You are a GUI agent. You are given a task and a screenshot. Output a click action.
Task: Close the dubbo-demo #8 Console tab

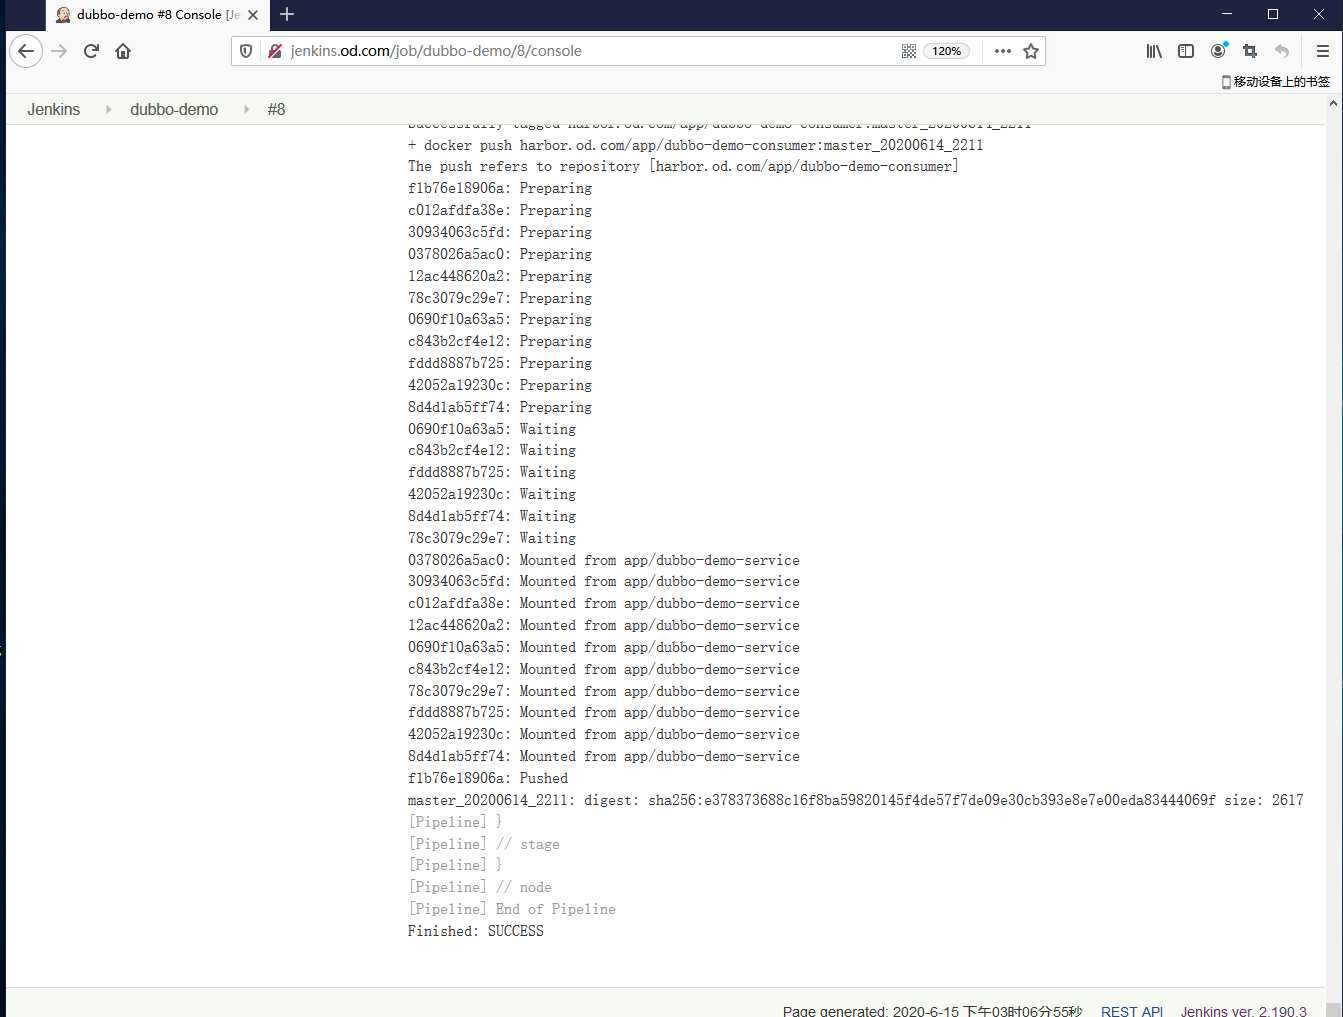point(253,15)
